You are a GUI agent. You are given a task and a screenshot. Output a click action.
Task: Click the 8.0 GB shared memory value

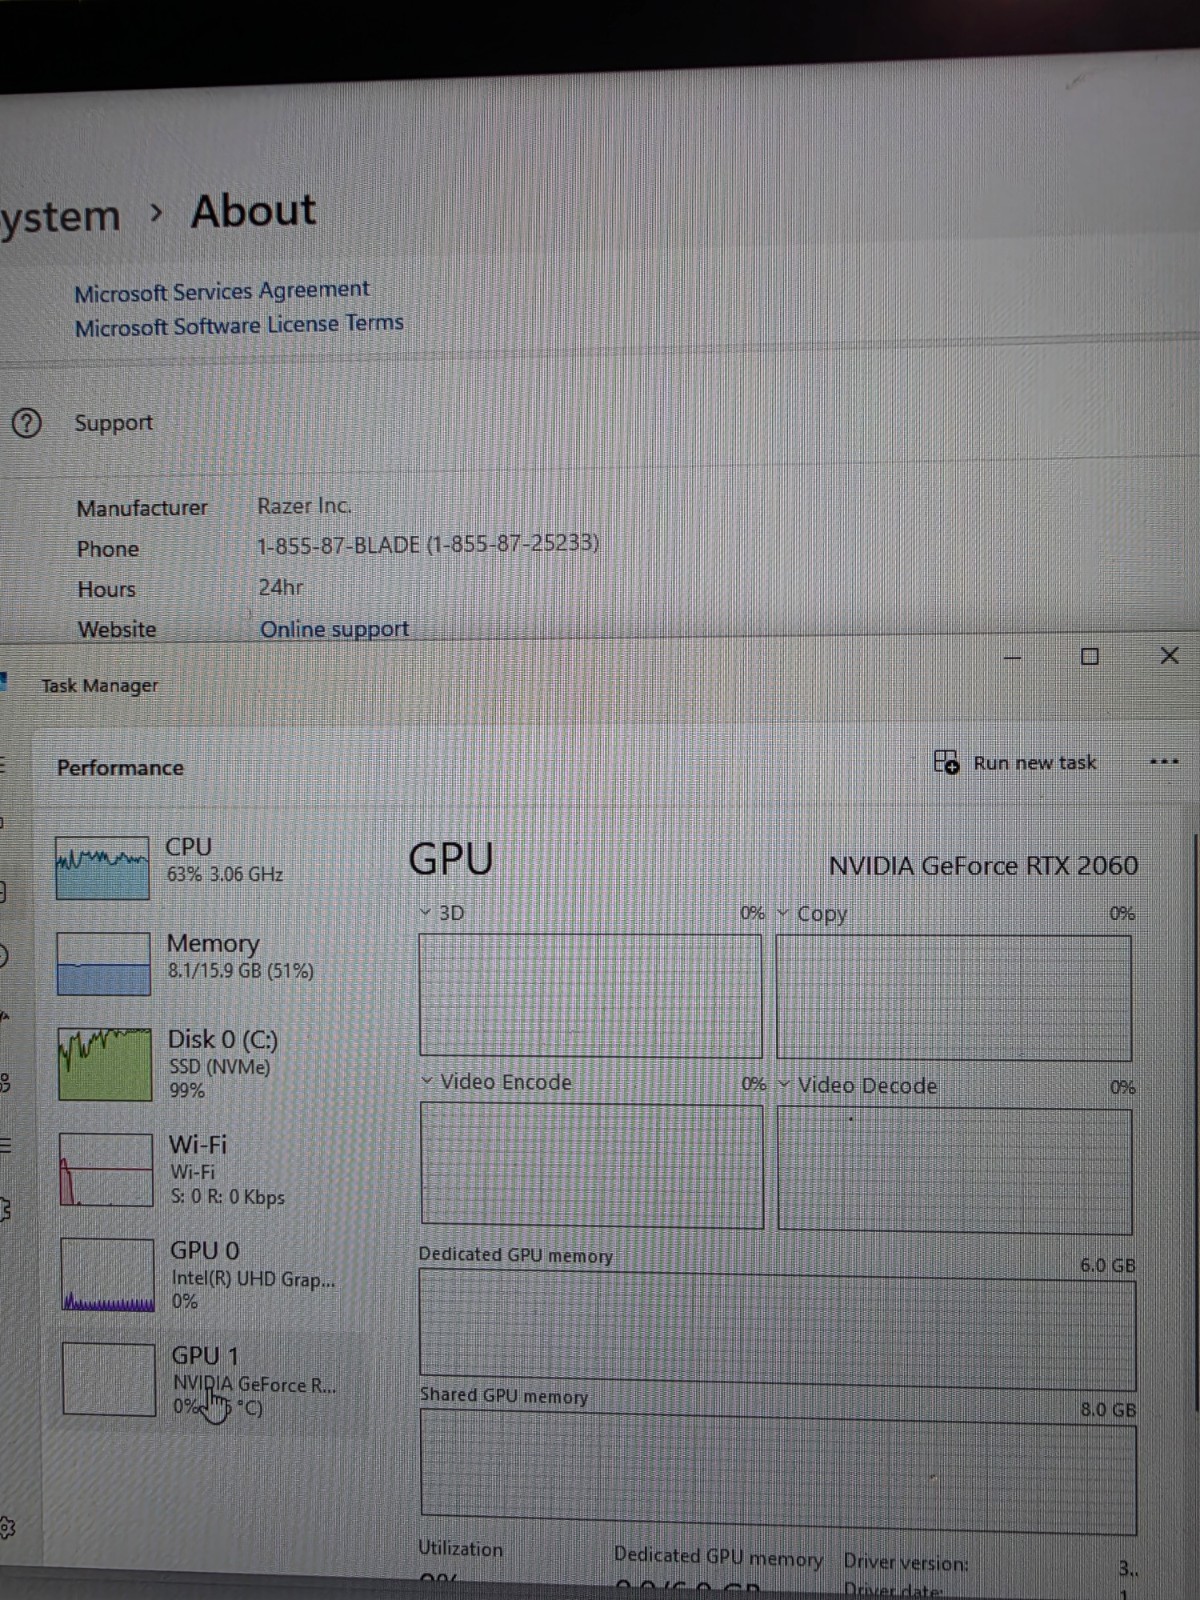[x=1108, y=1410]
